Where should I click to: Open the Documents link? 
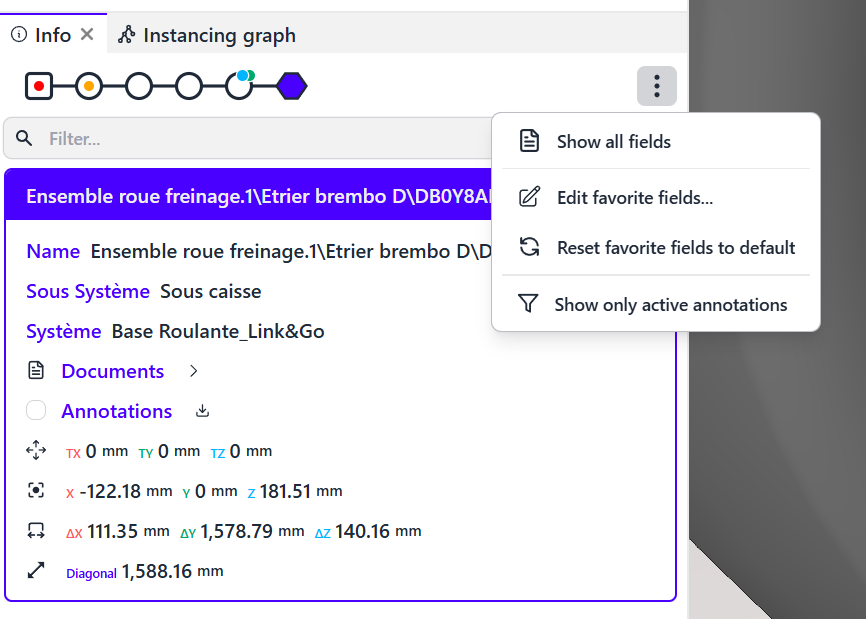(x=112, y=371)
